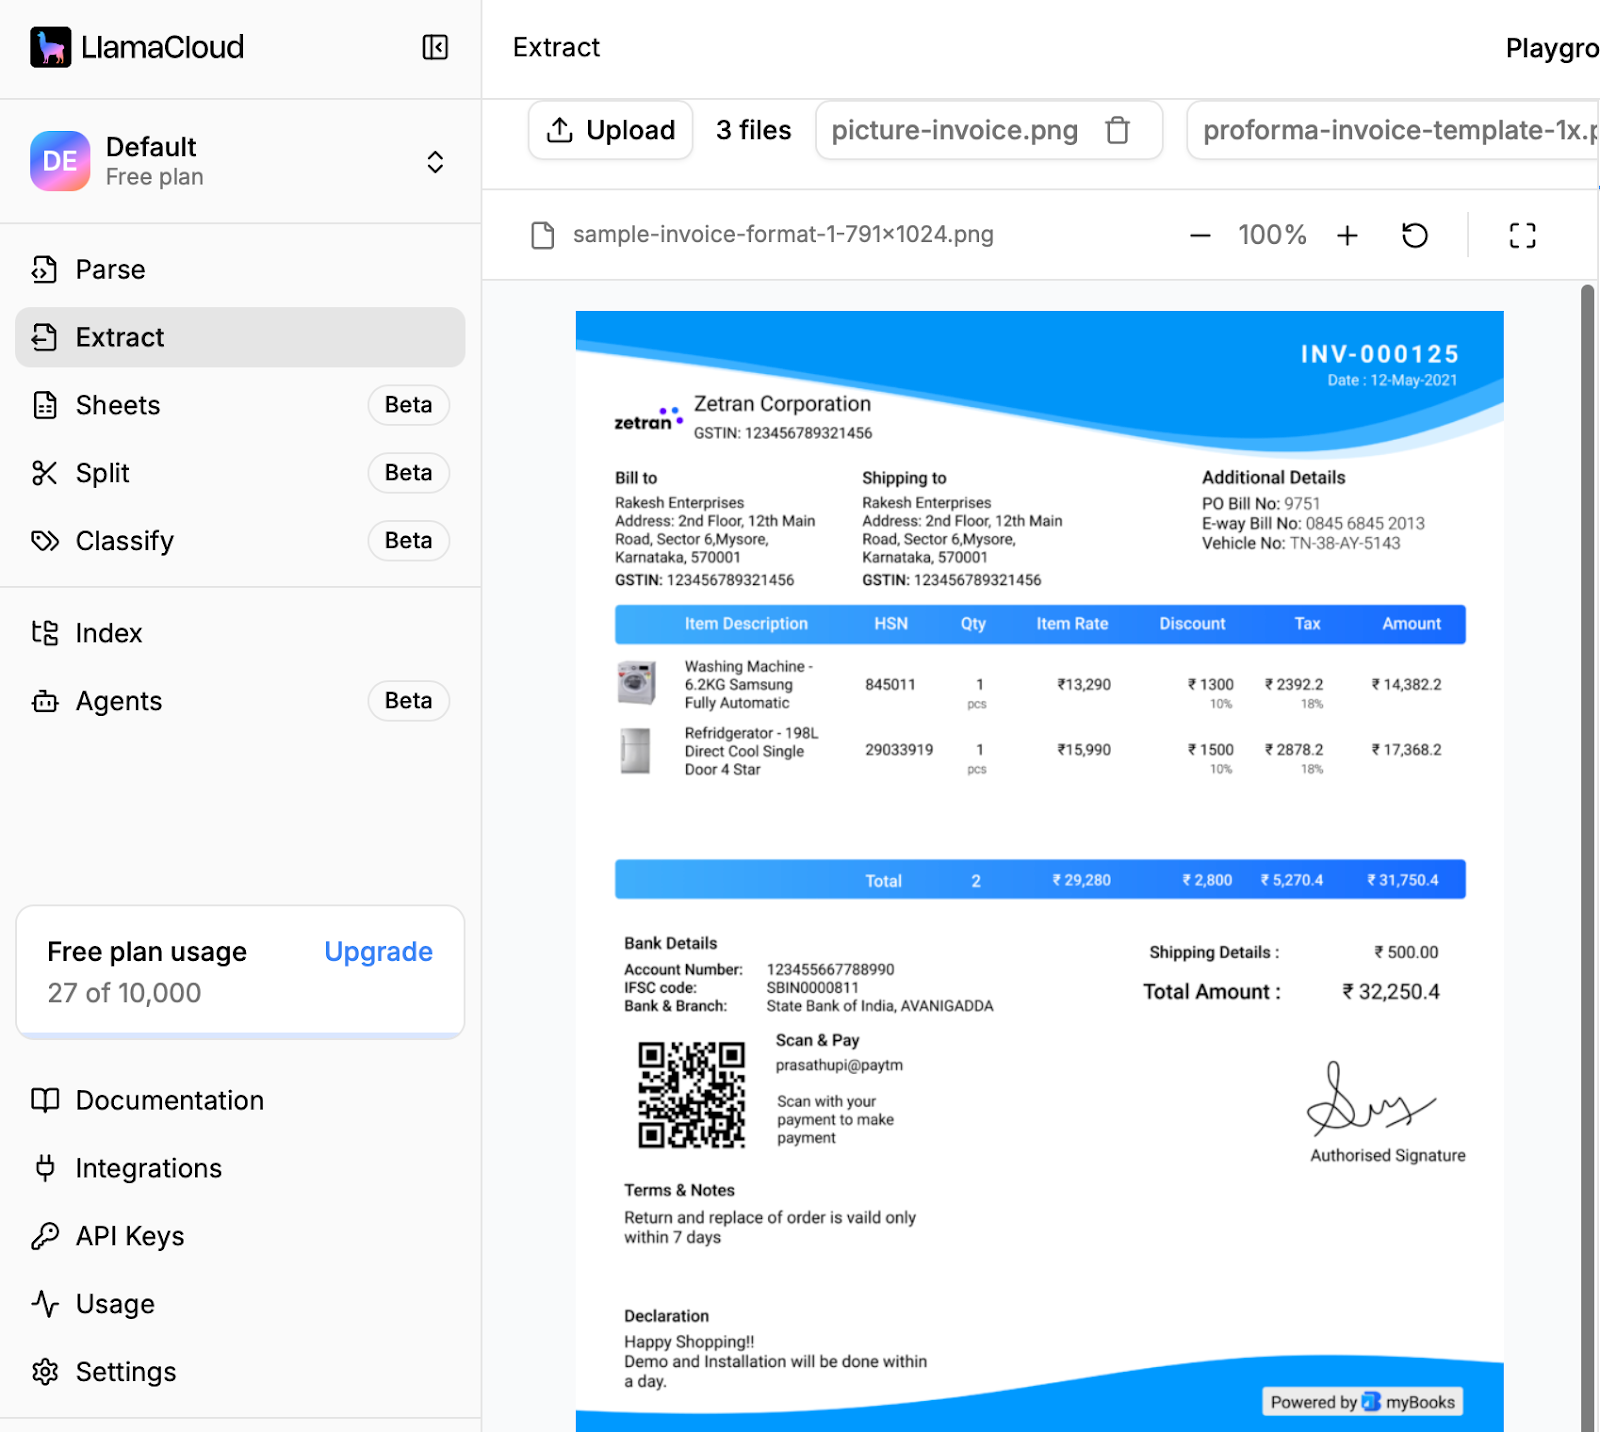Select the proforma-invoice-template file tab

[1393, 130]
